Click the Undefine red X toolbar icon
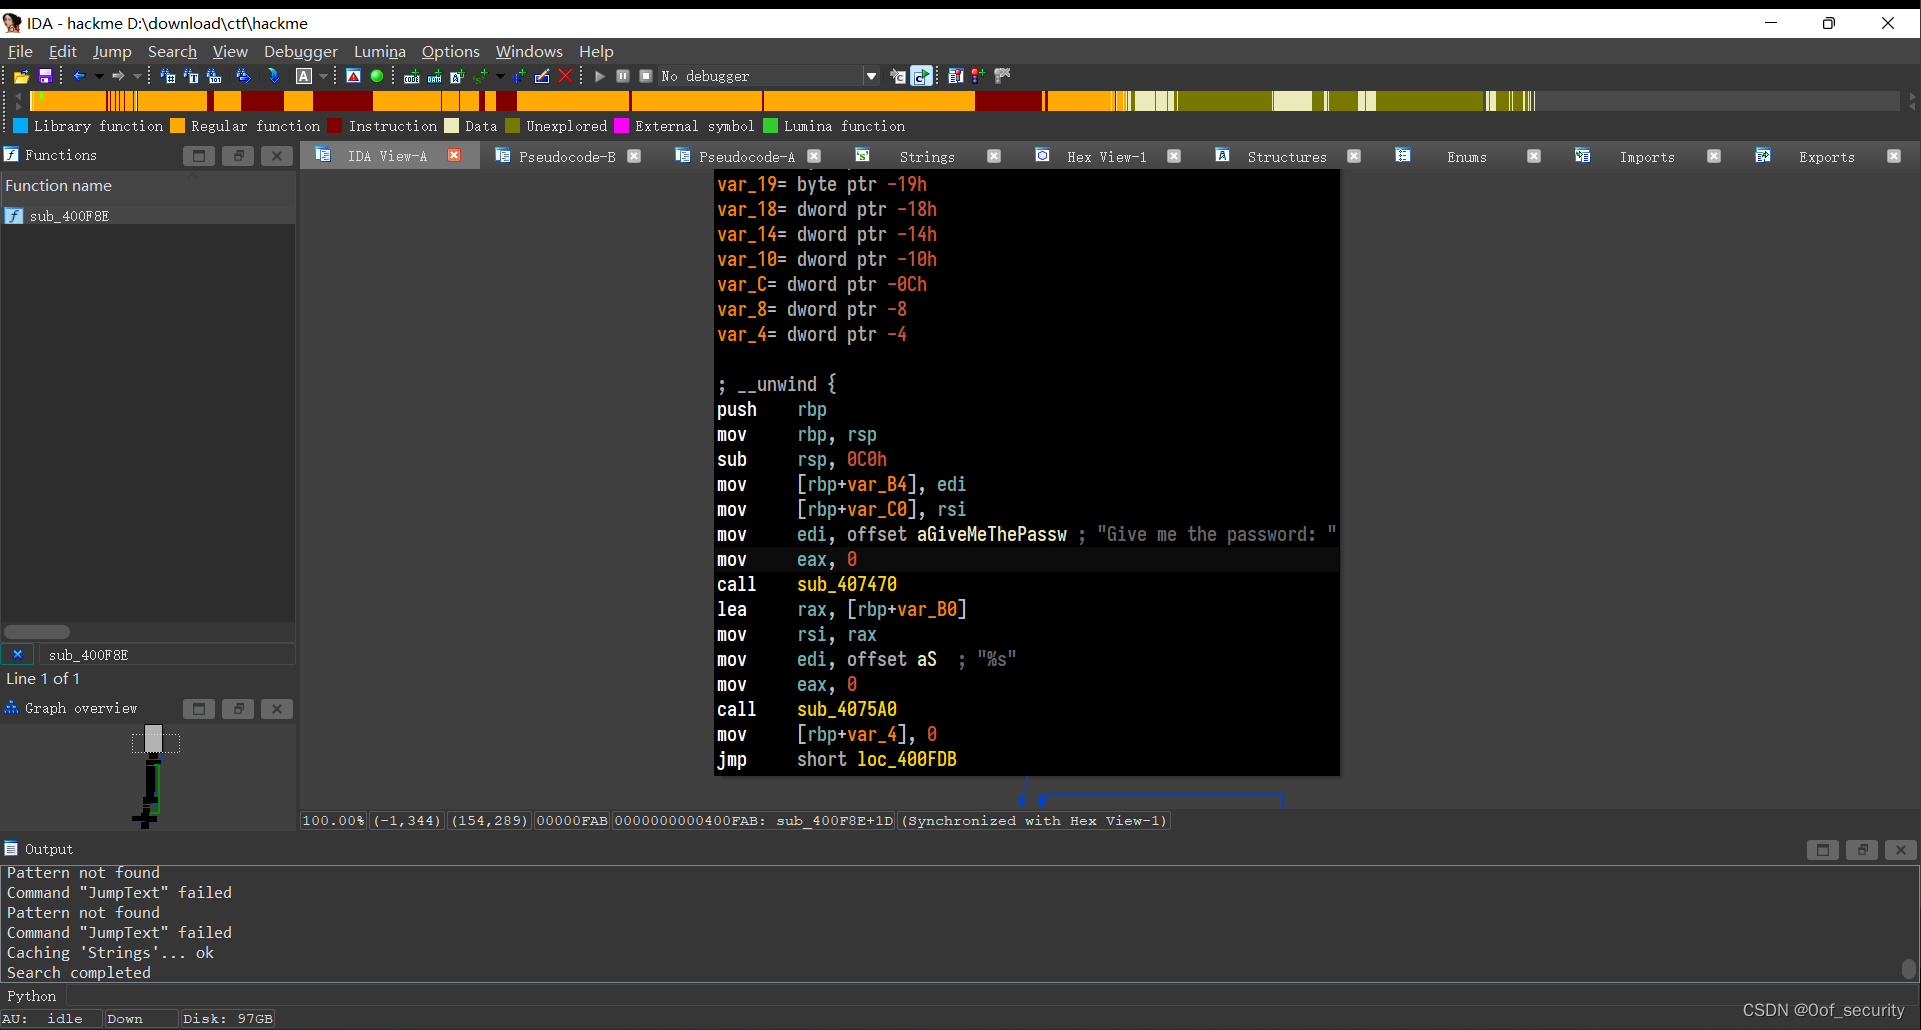The width and height of the screenshot is (1921, 1030). point(565,76)
